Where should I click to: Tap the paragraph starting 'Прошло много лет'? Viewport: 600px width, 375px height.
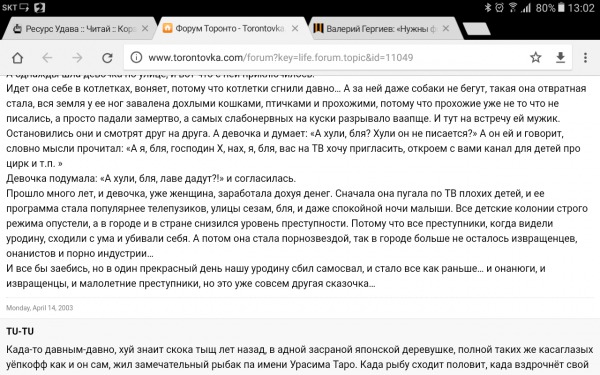point(297,223)
